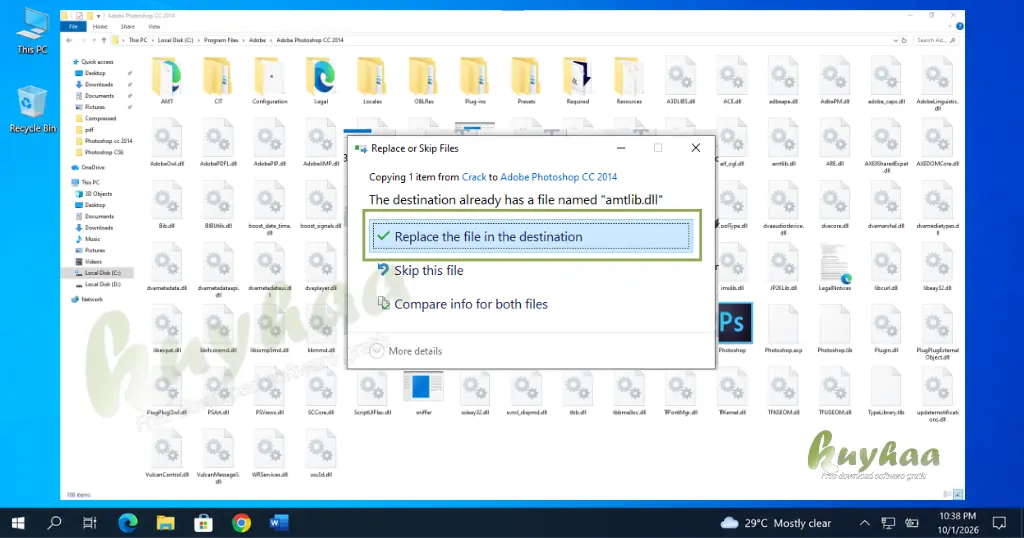Select the sniffer executable file

pyautogui.click(x=423, y=392)
